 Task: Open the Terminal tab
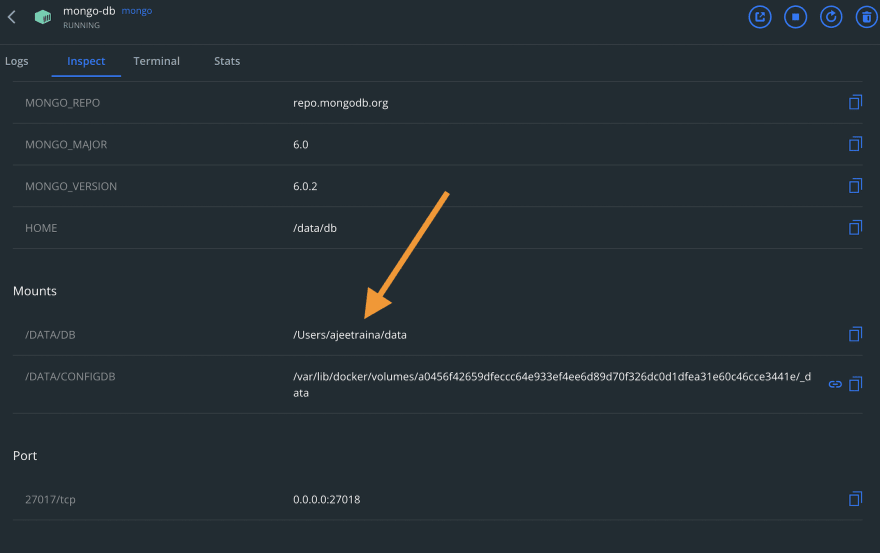(157, 61)
